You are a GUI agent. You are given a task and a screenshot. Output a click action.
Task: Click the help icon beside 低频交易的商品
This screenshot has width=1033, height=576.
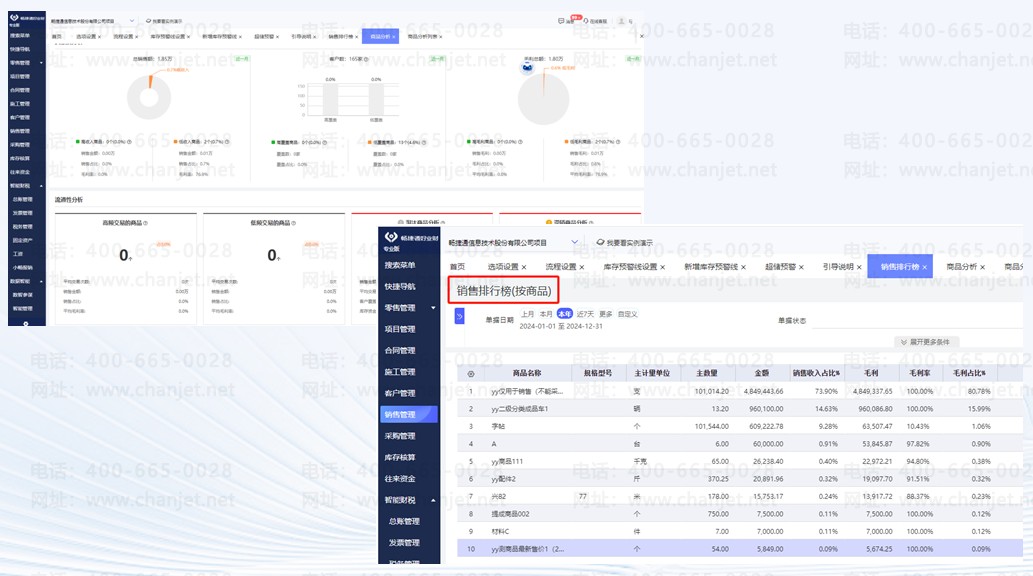pyautogui.click(x=293, y=223)
